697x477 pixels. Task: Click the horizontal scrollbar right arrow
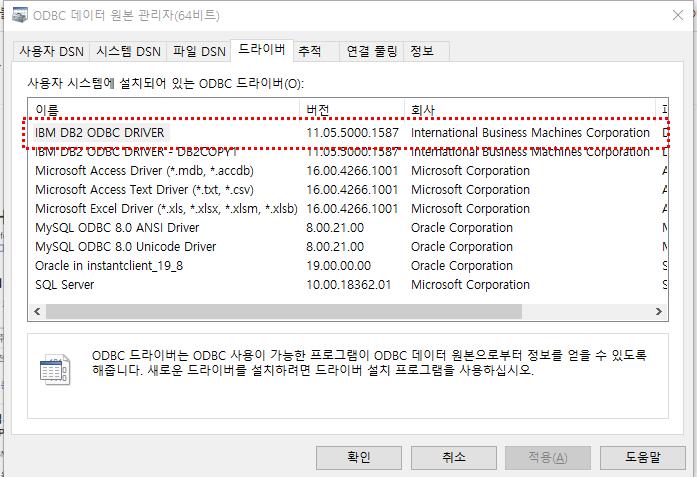659,312
